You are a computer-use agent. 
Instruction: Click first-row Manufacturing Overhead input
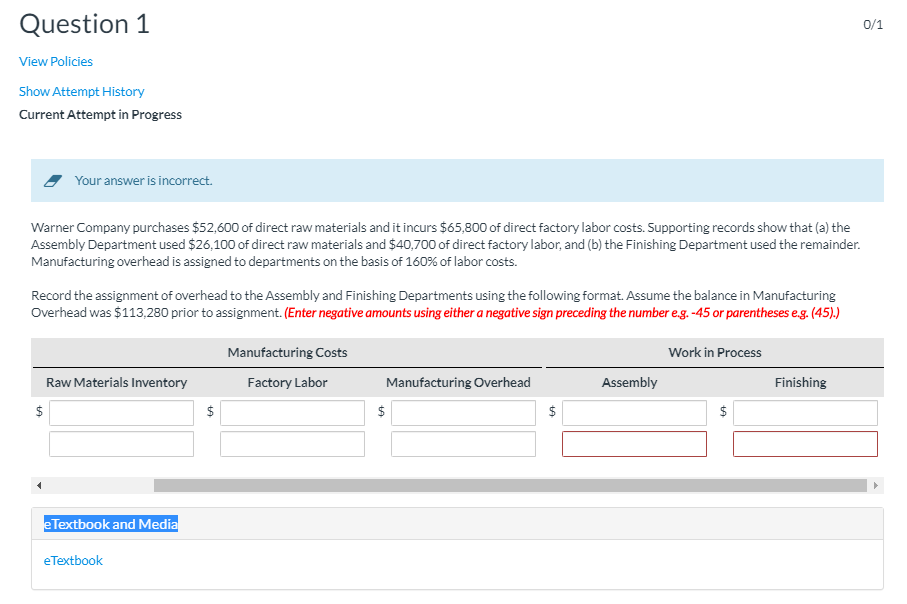(x=463, y=413)
